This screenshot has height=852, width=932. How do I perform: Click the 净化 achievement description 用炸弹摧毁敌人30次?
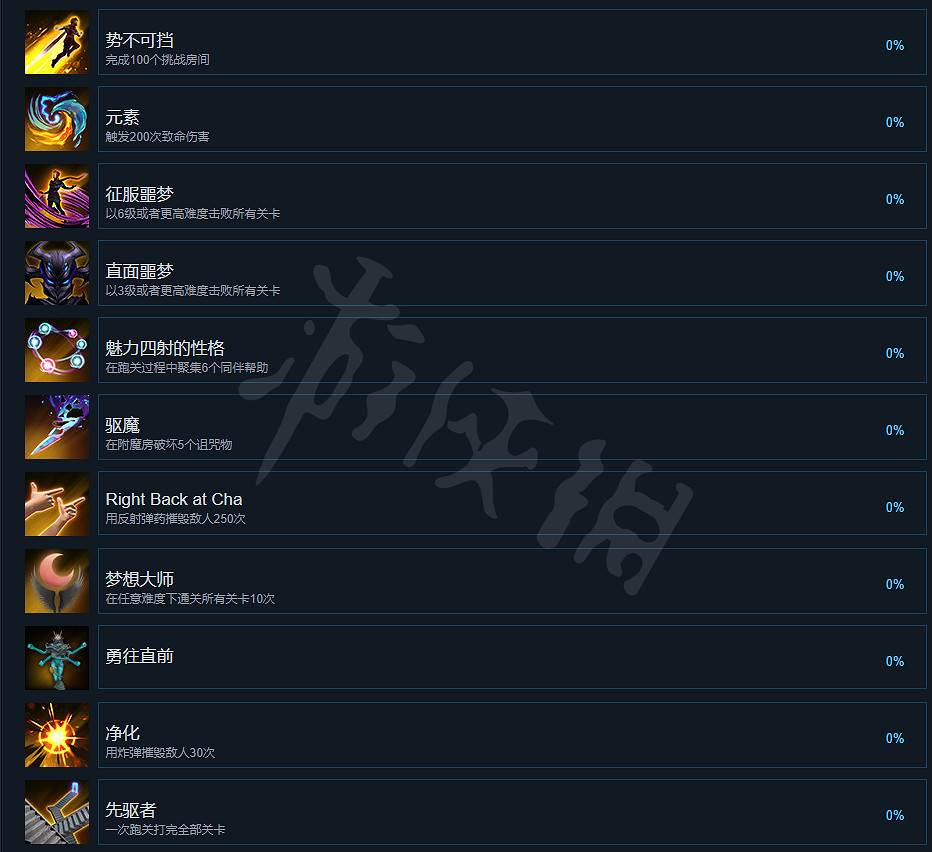point(160,753)
